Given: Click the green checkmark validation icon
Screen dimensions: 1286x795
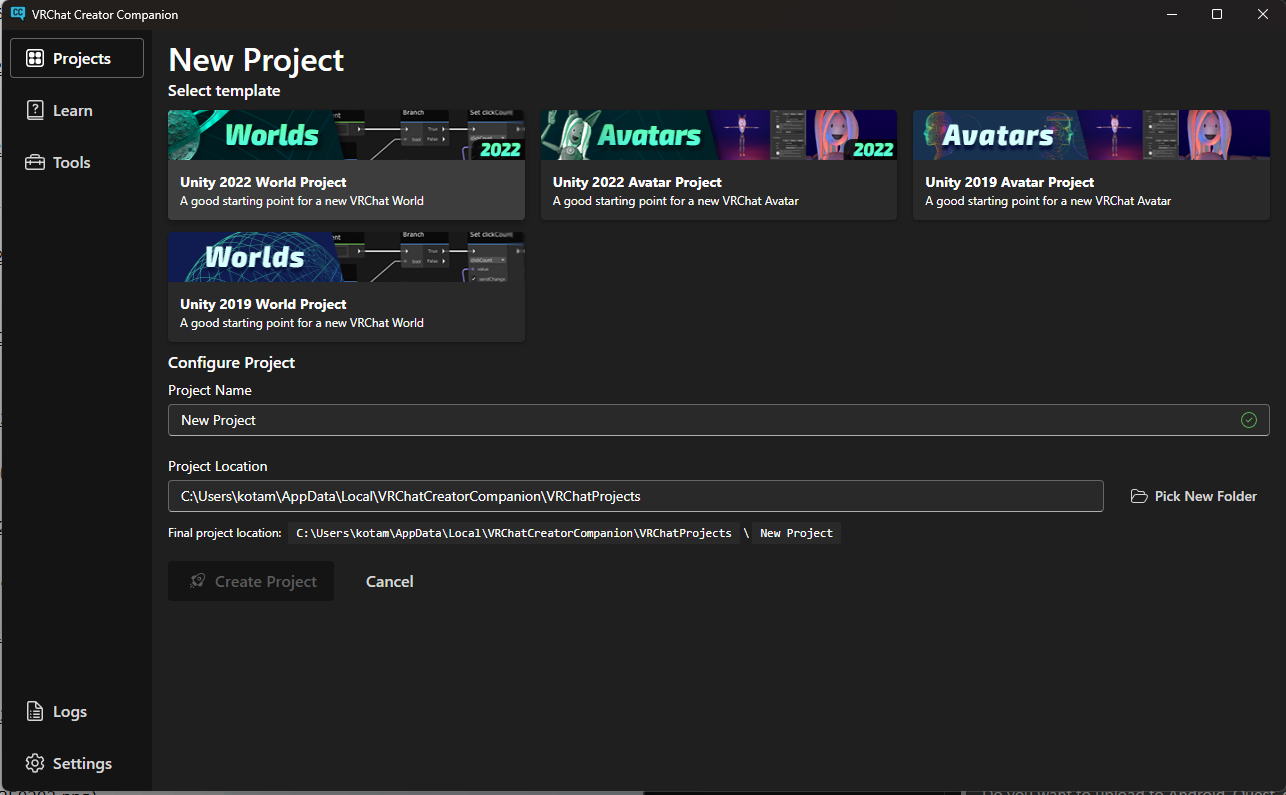Looking at the screenshot, I should (x=1248, y=420).
